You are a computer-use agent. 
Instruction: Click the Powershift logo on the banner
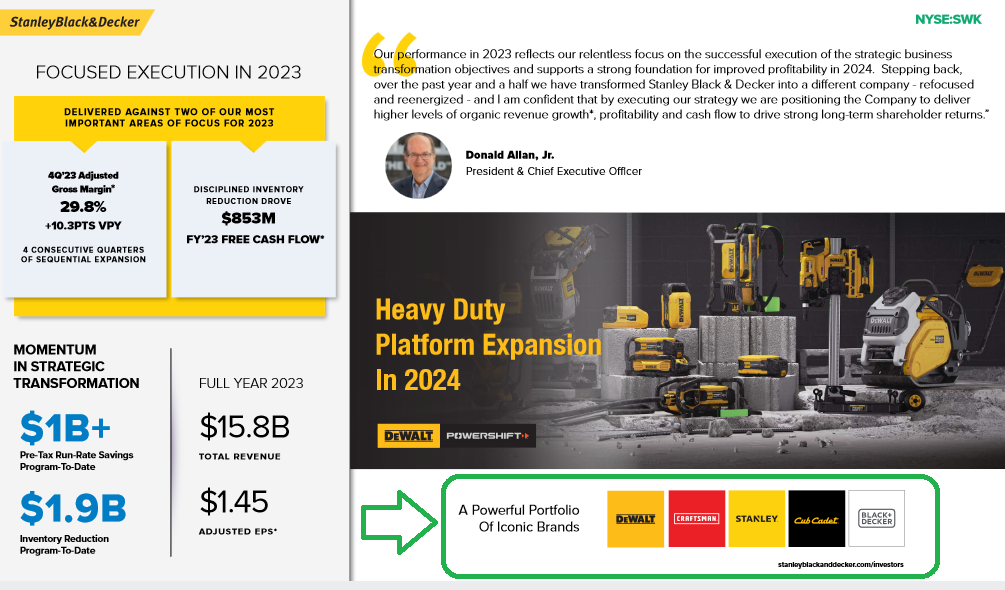point(488,436)
